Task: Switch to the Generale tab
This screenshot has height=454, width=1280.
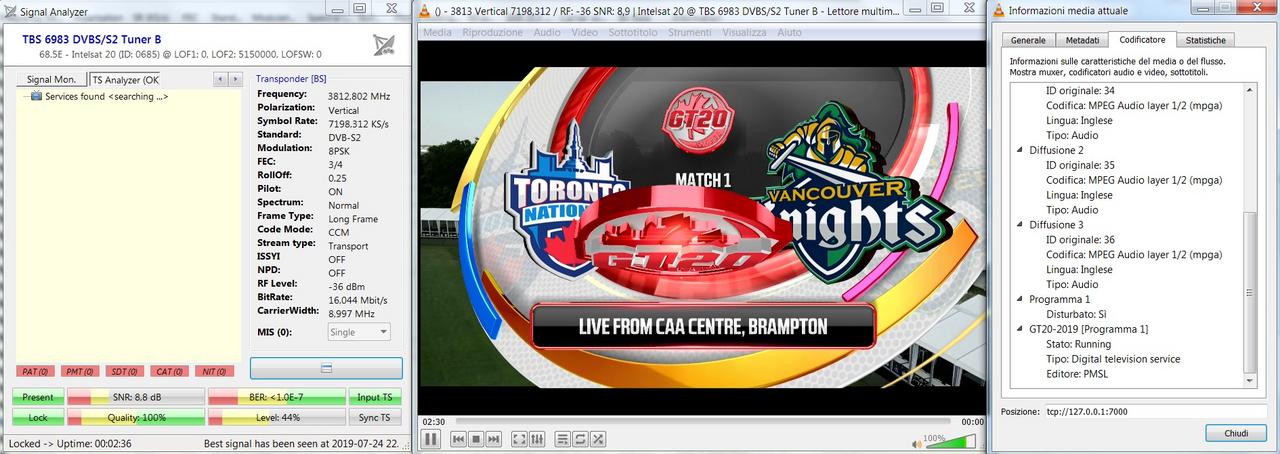Action: (1028, 40)
